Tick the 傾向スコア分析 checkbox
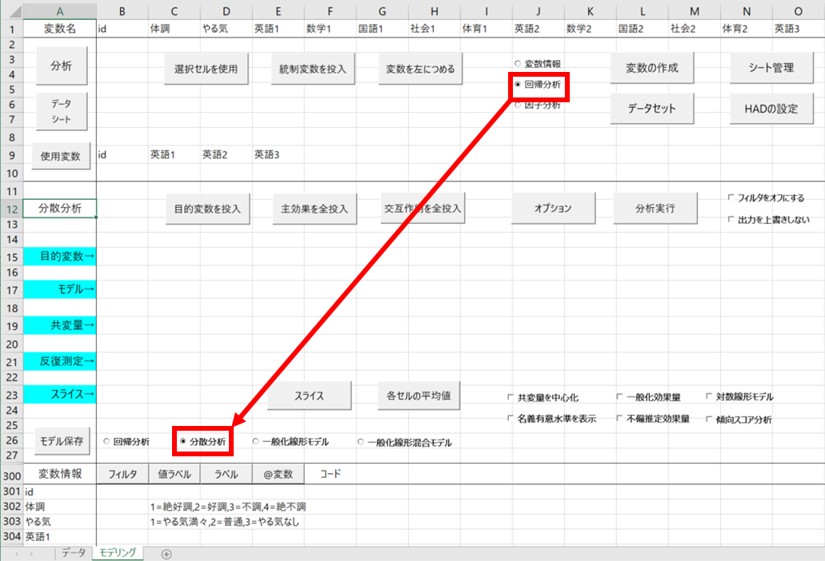This screenshot has width=825, height=561. coord(710,419)
